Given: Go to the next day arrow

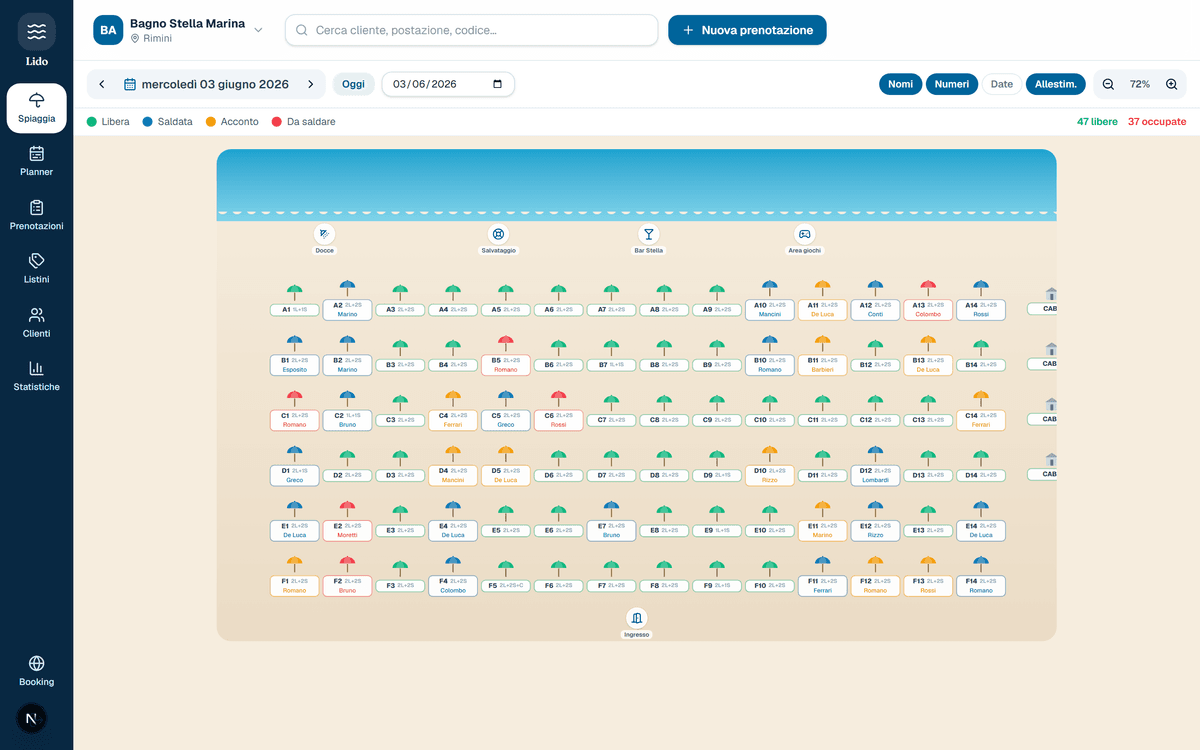Looking at the screenshot, I should click(311, 84).
